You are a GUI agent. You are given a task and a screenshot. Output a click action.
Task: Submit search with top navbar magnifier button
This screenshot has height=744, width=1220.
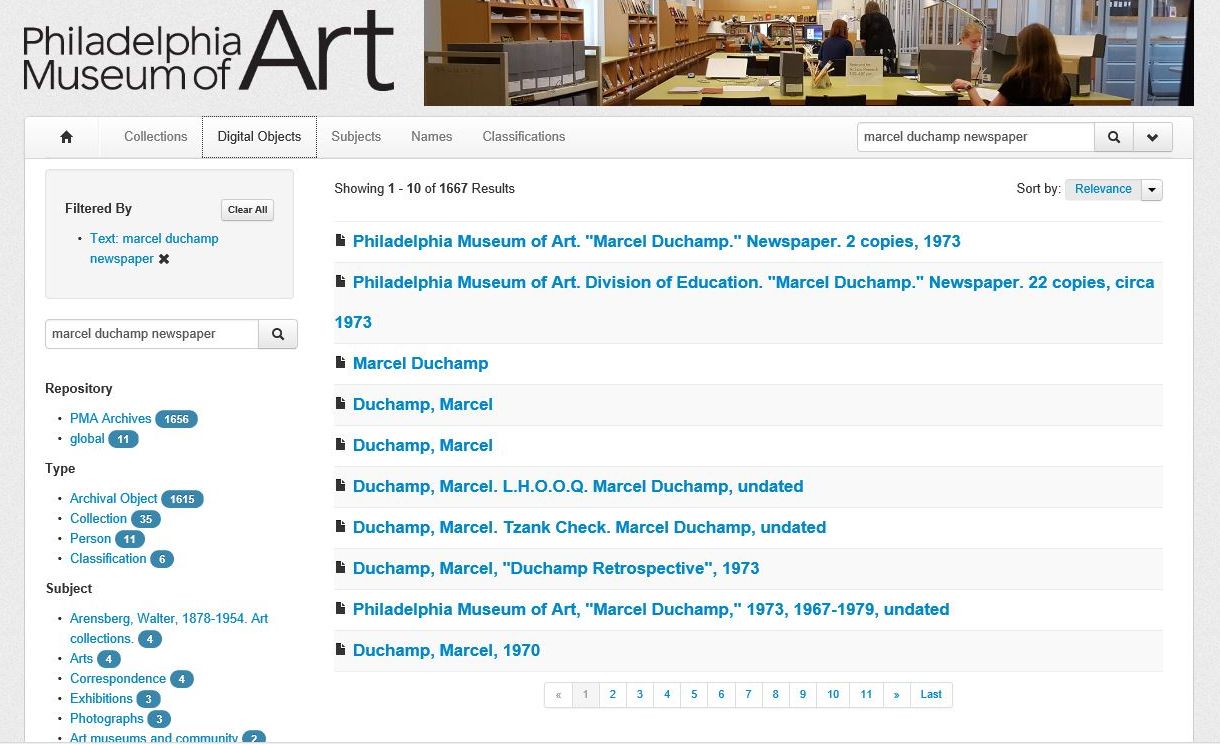(x=1114, y=137)
